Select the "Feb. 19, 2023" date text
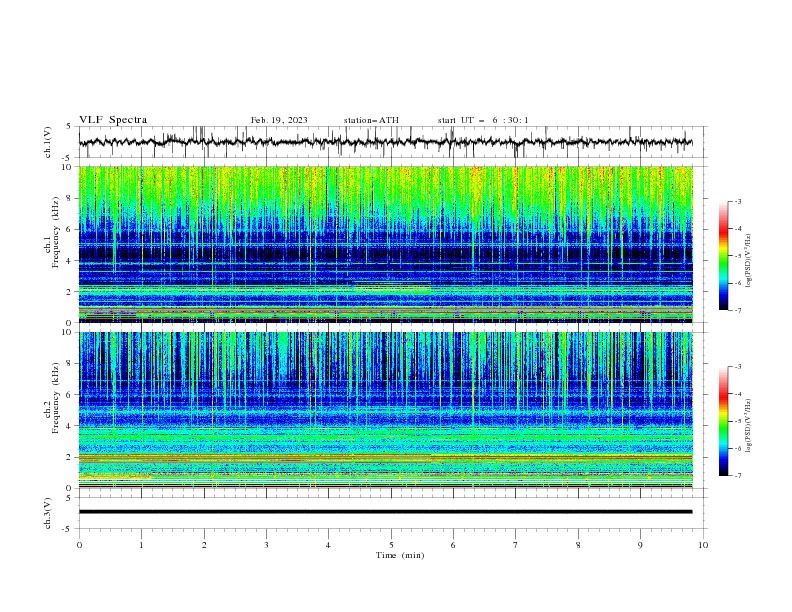This screenshot has height=612, width=792. coord(279,120)
